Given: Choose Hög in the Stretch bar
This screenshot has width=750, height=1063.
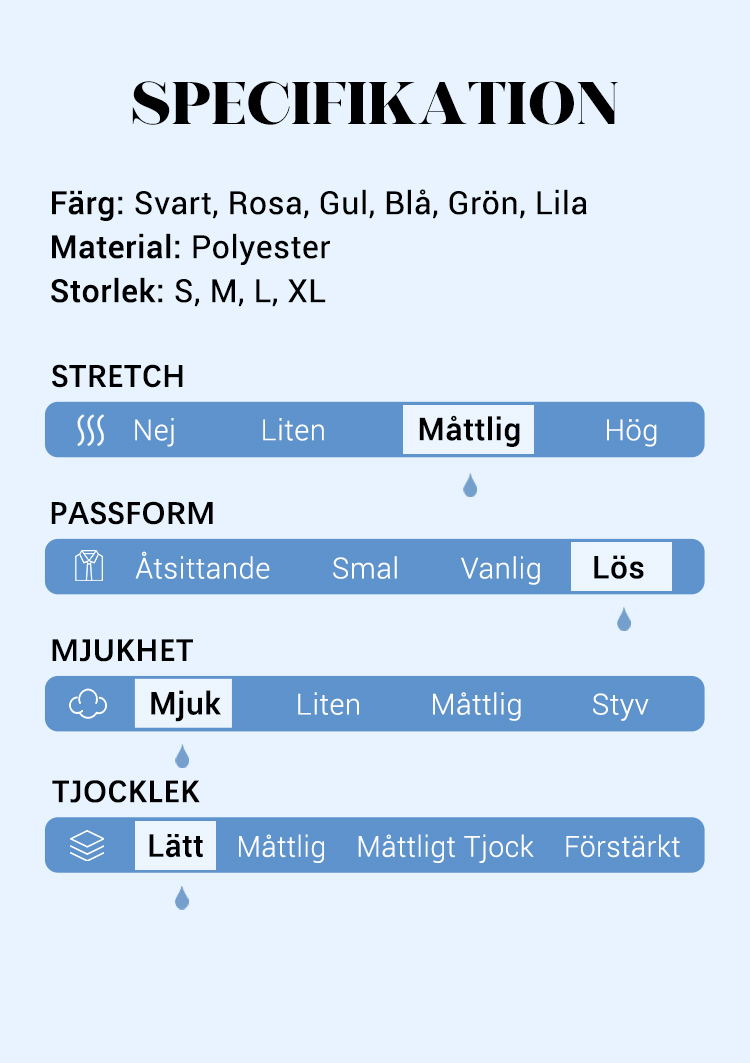Looking at the screenshot, I should [631, 431].
